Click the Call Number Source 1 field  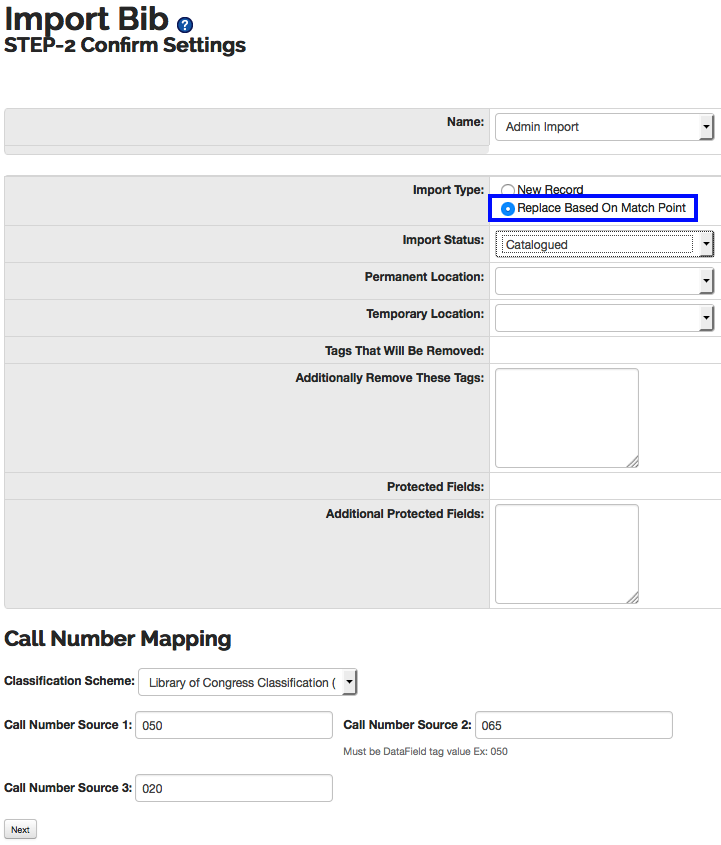pos(233,725)
